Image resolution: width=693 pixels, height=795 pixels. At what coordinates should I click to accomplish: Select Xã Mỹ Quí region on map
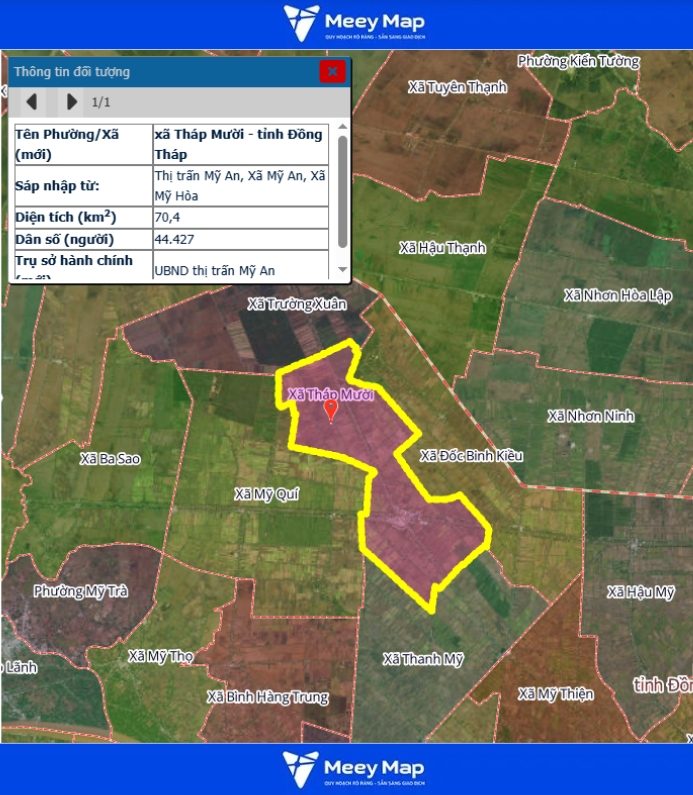(266, 494)
